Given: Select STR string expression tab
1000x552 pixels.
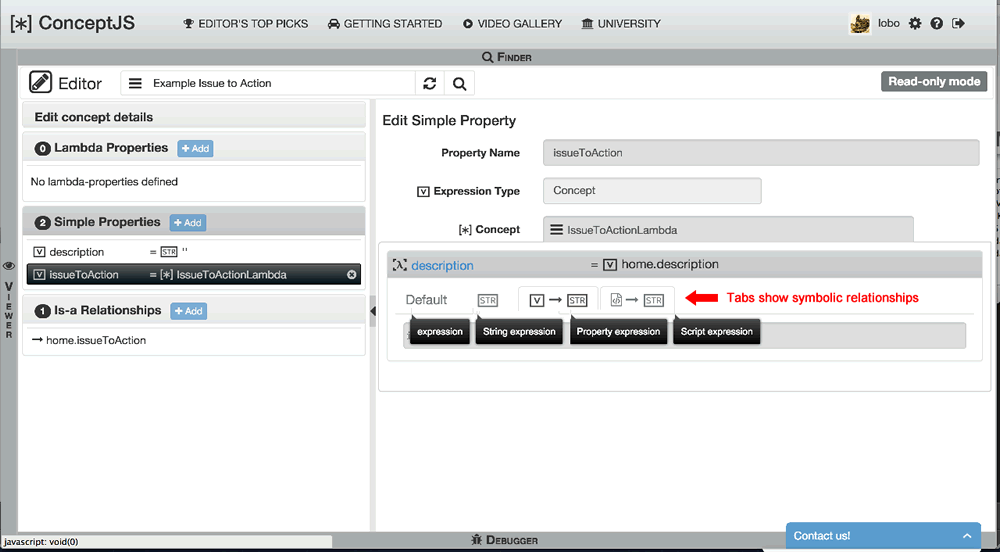Looking at the screenshot, I should tap(488, 300).
